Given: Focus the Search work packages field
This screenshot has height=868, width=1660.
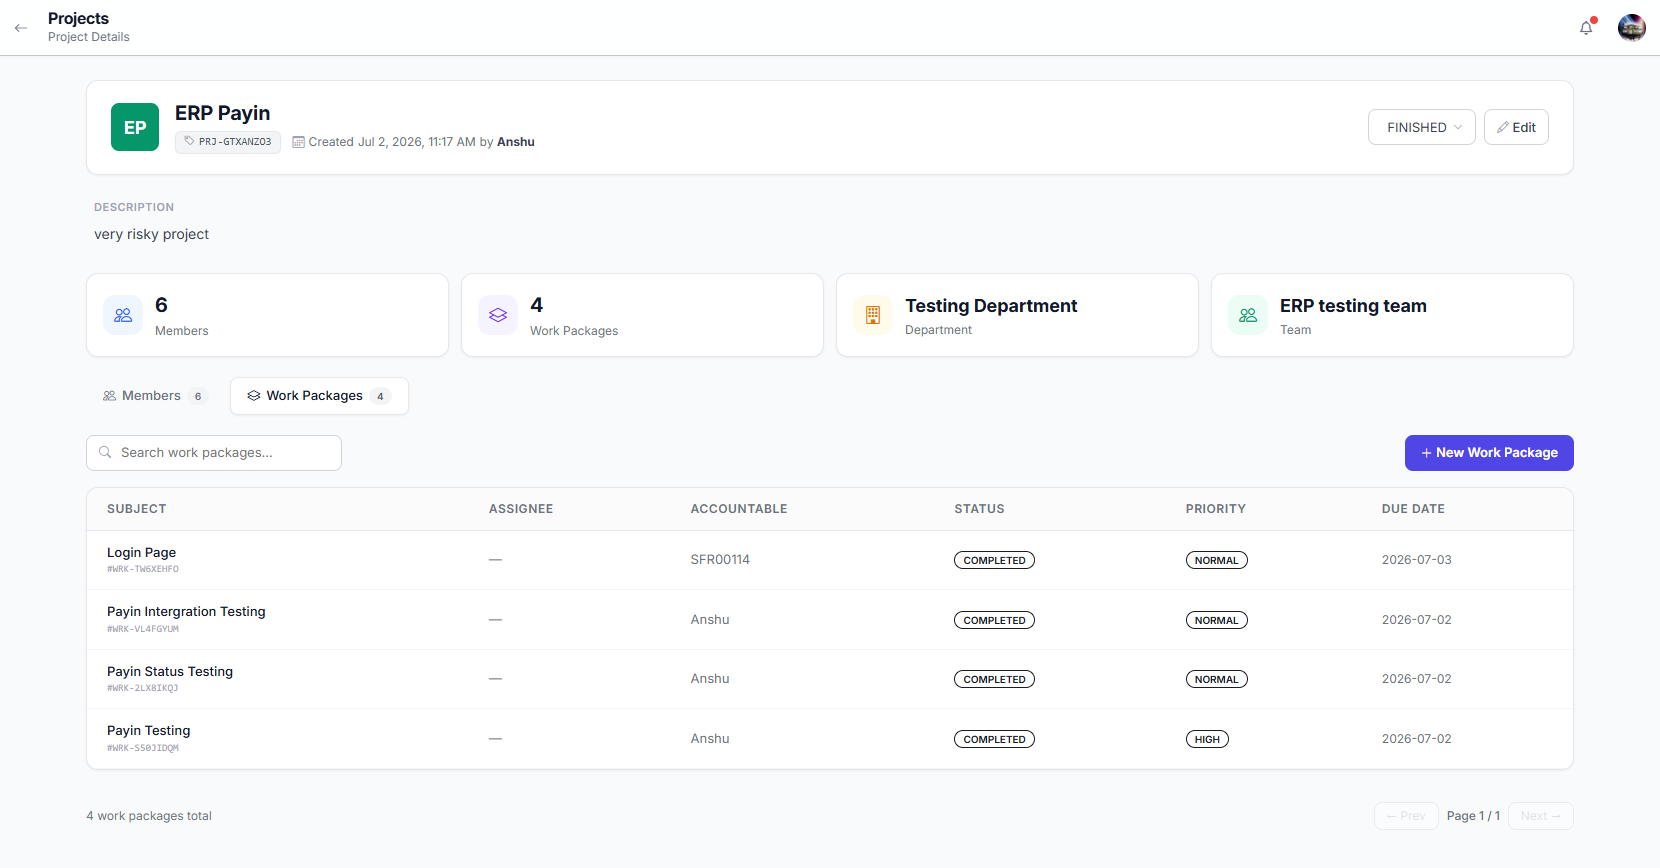Looking at the screenshot, I should 214,453.
